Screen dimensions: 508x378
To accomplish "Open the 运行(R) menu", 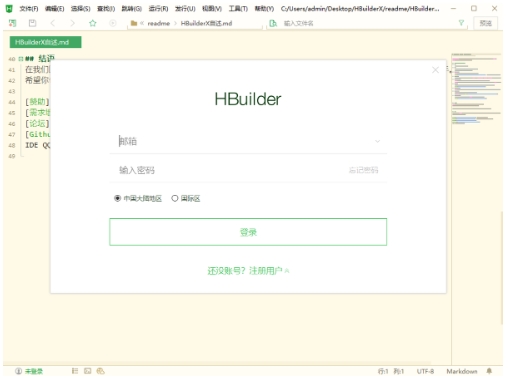I will [158, 9].
